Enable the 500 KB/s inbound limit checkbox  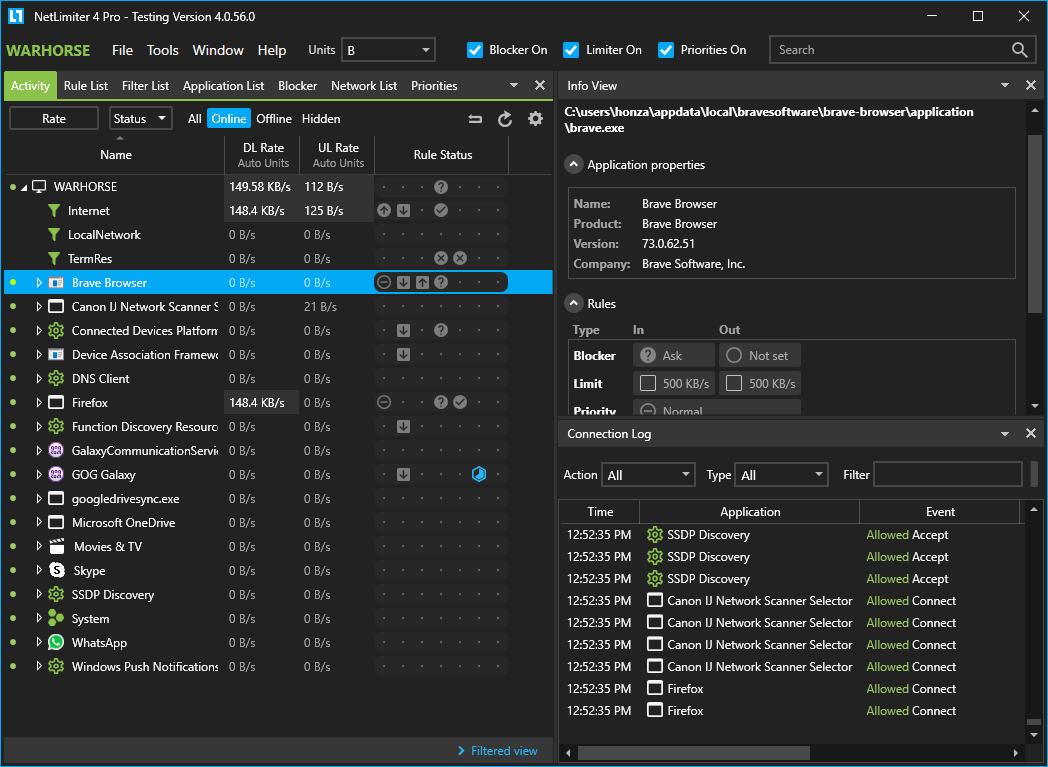click(648, 383)
